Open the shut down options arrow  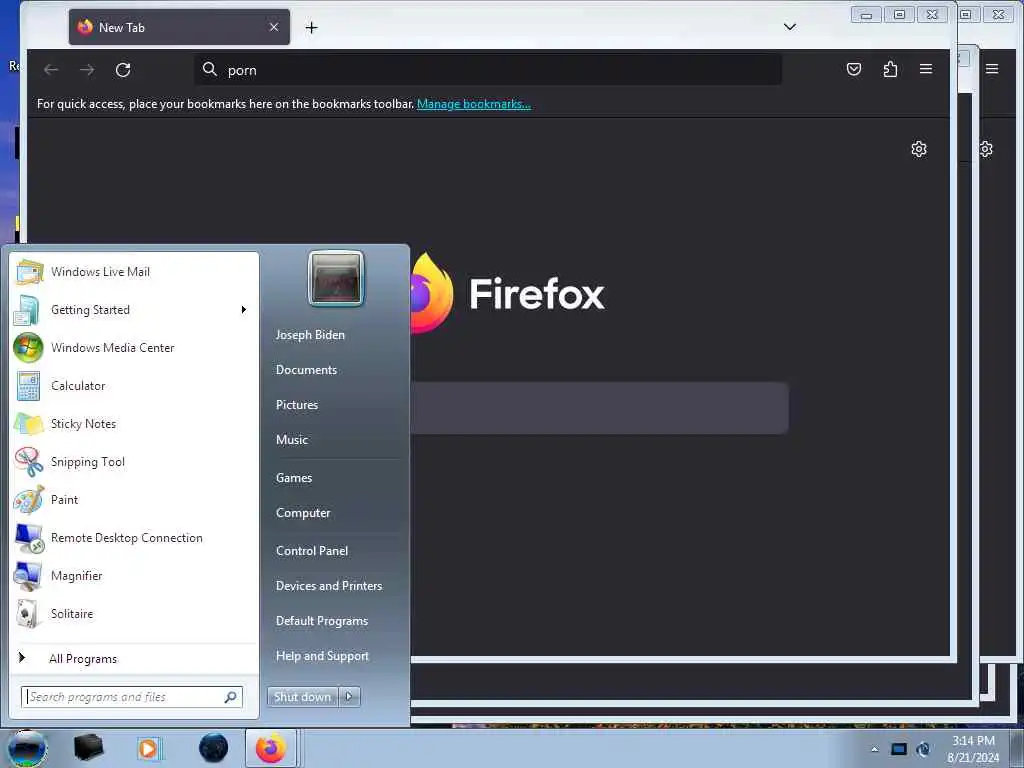(x=349, y=697)
